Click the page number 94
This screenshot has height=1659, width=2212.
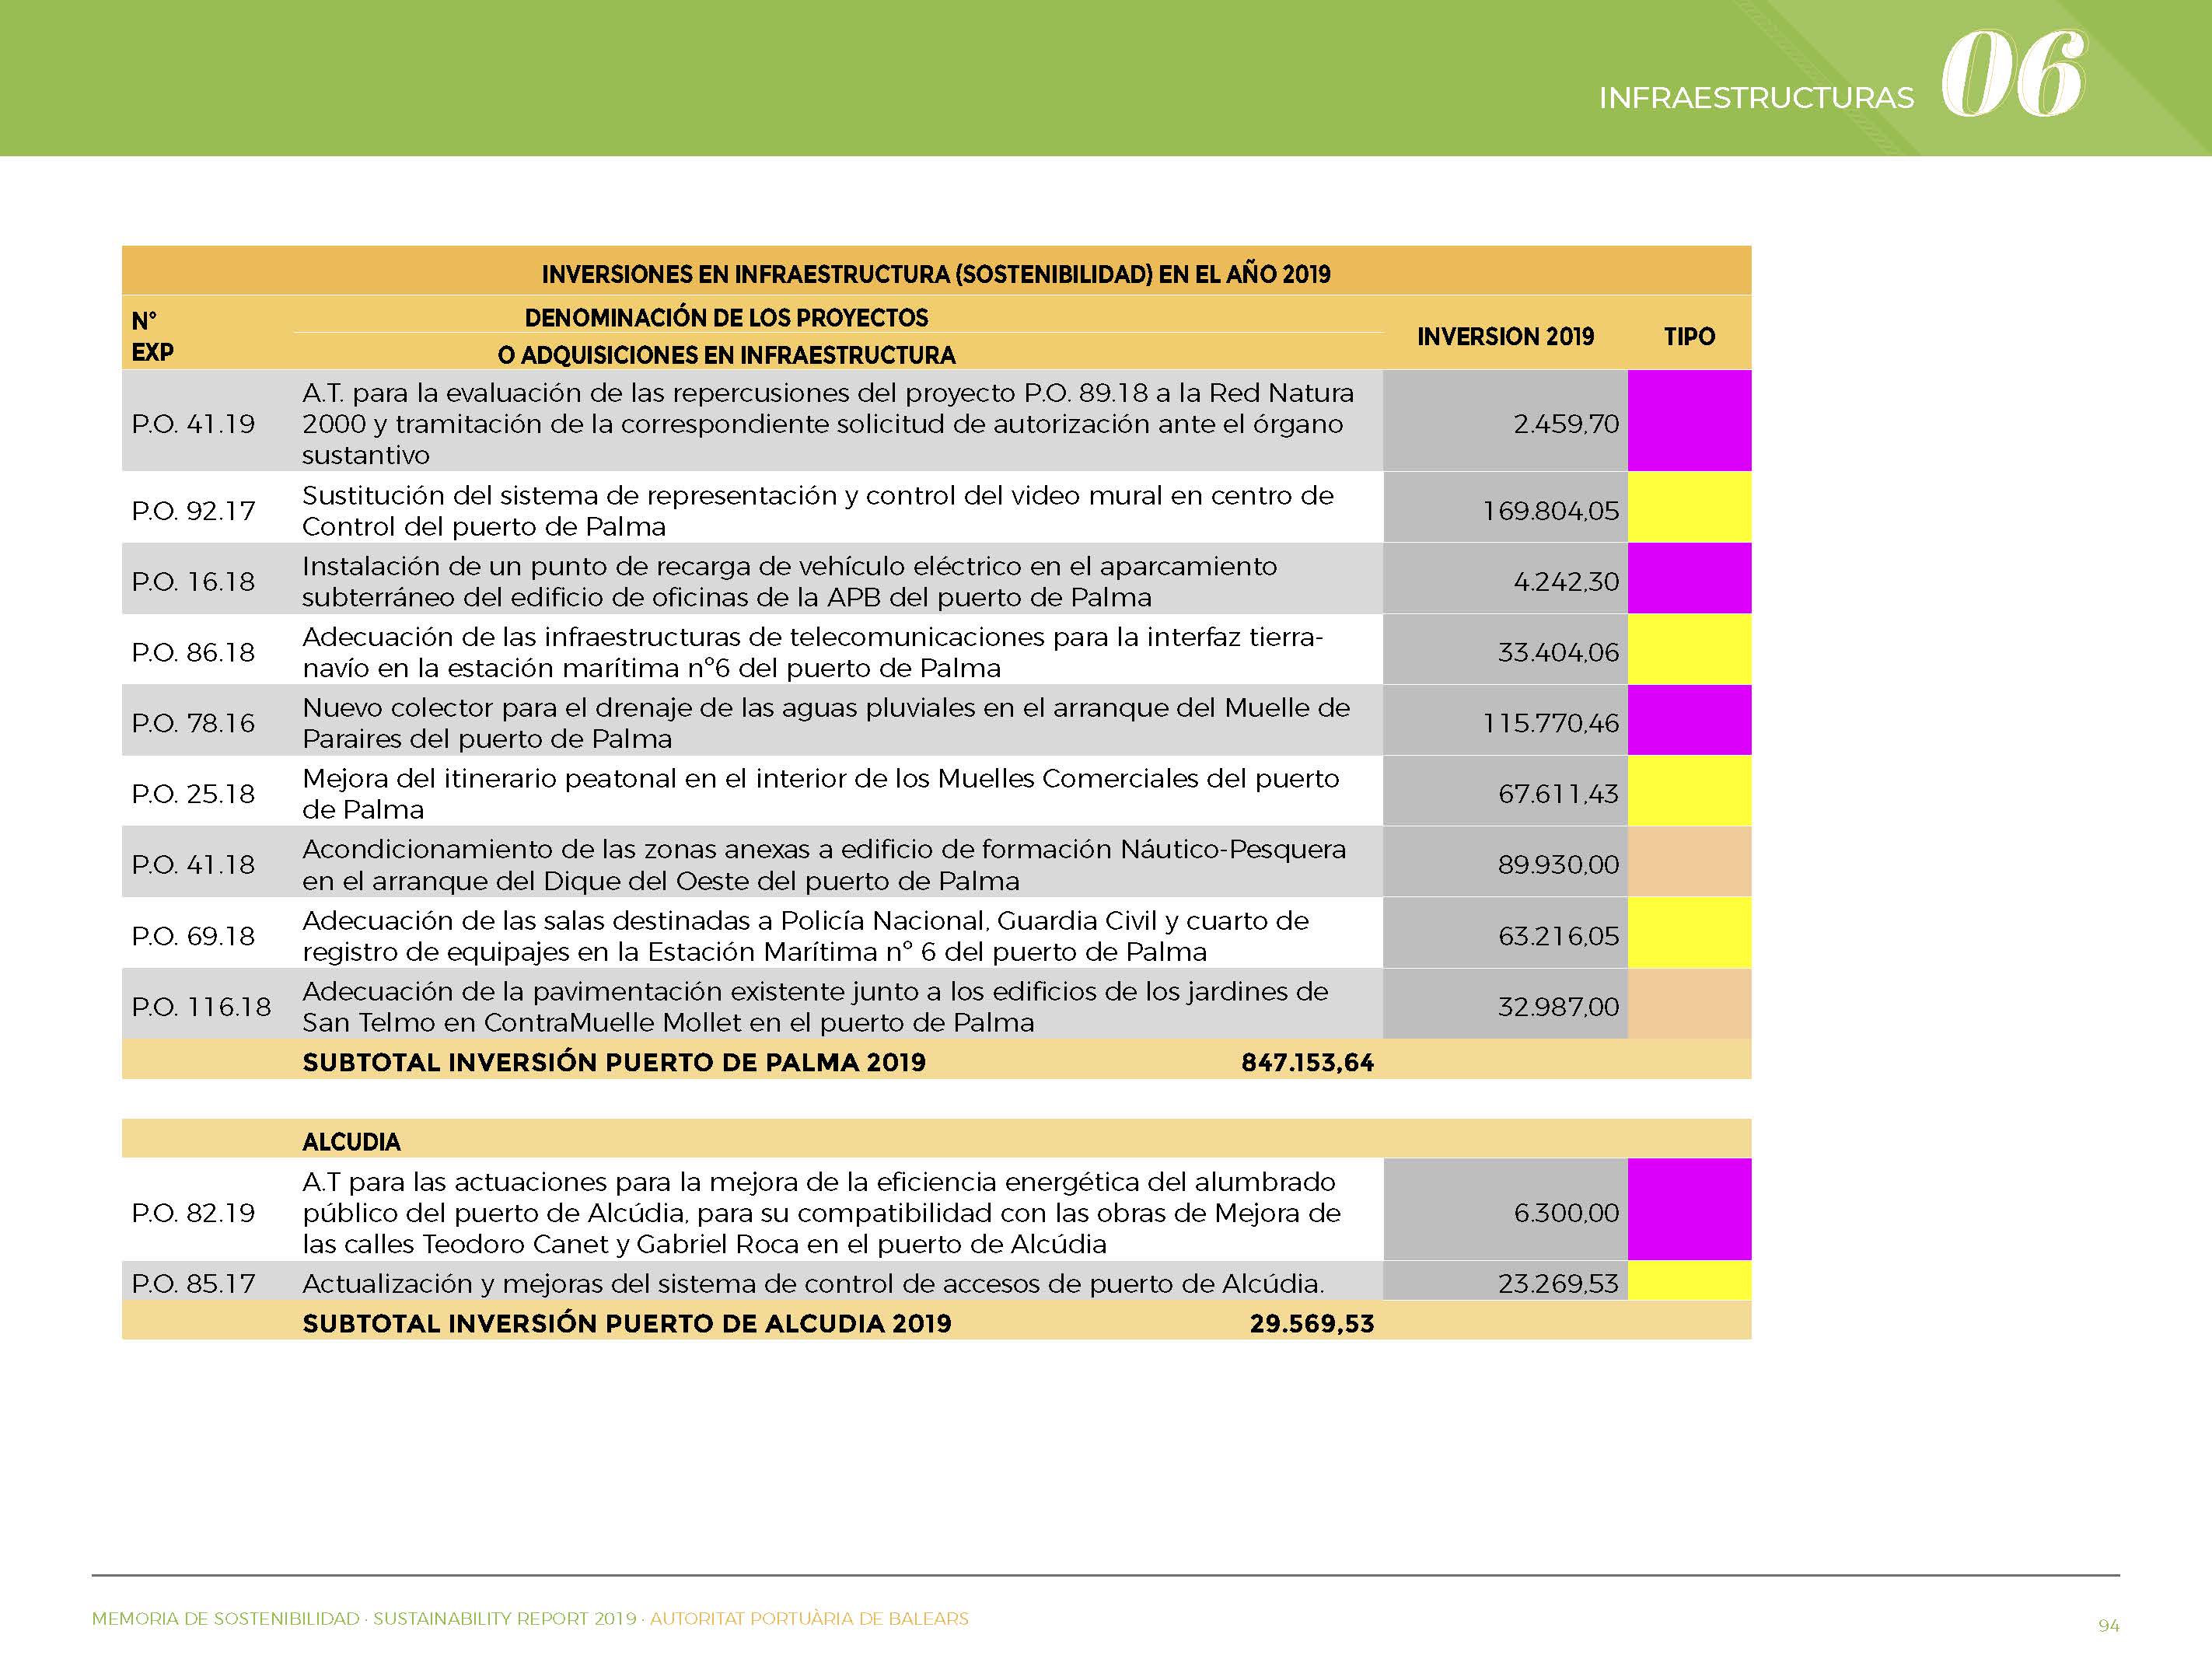pyautogui.click(x=2108, y=1626)
